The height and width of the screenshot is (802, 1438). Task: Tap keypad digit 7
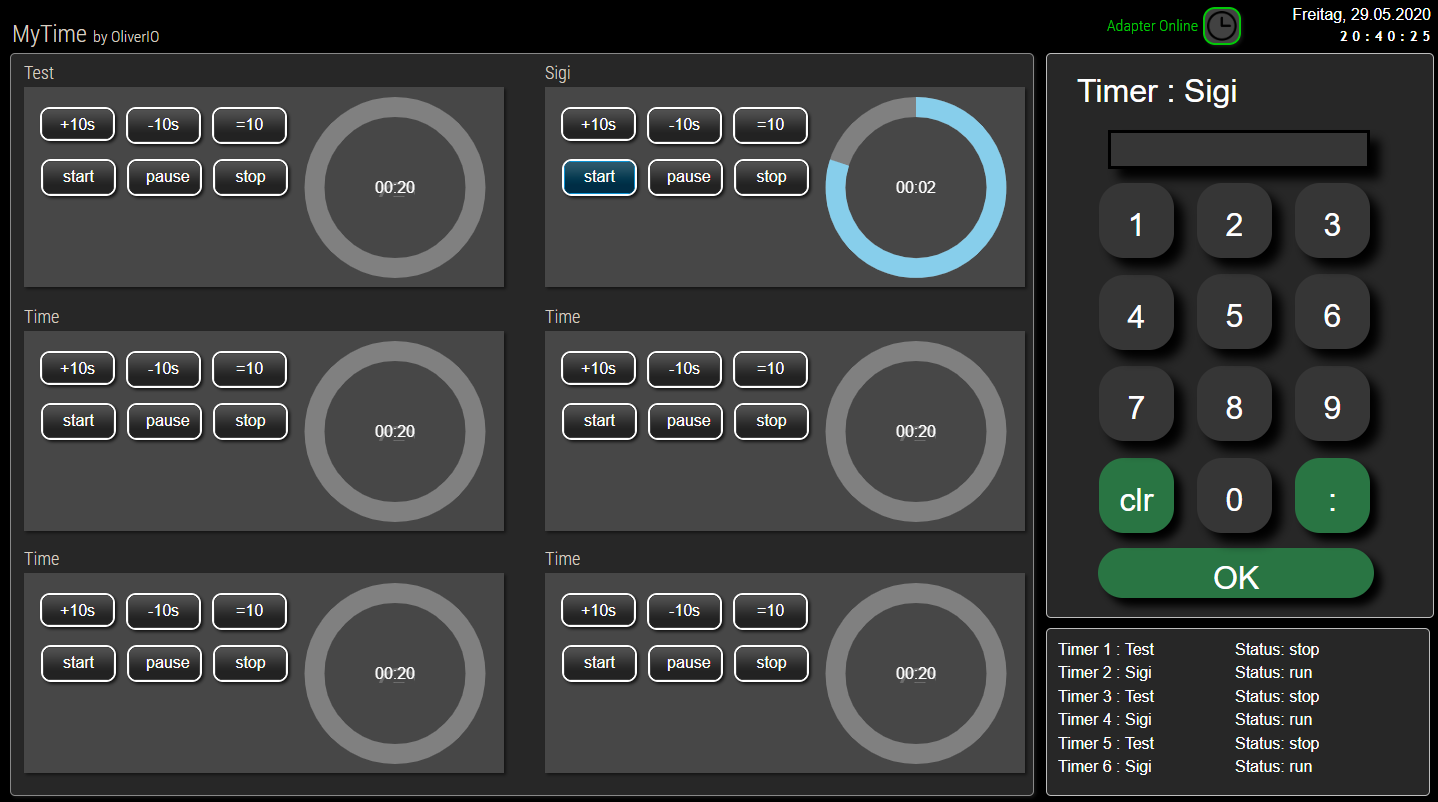(x=1136, y=404)
